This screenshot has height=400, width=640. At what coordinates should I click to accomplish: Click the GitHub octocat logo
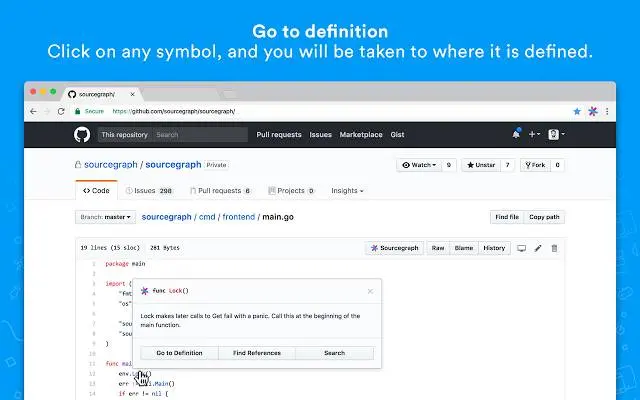point(82,134)
